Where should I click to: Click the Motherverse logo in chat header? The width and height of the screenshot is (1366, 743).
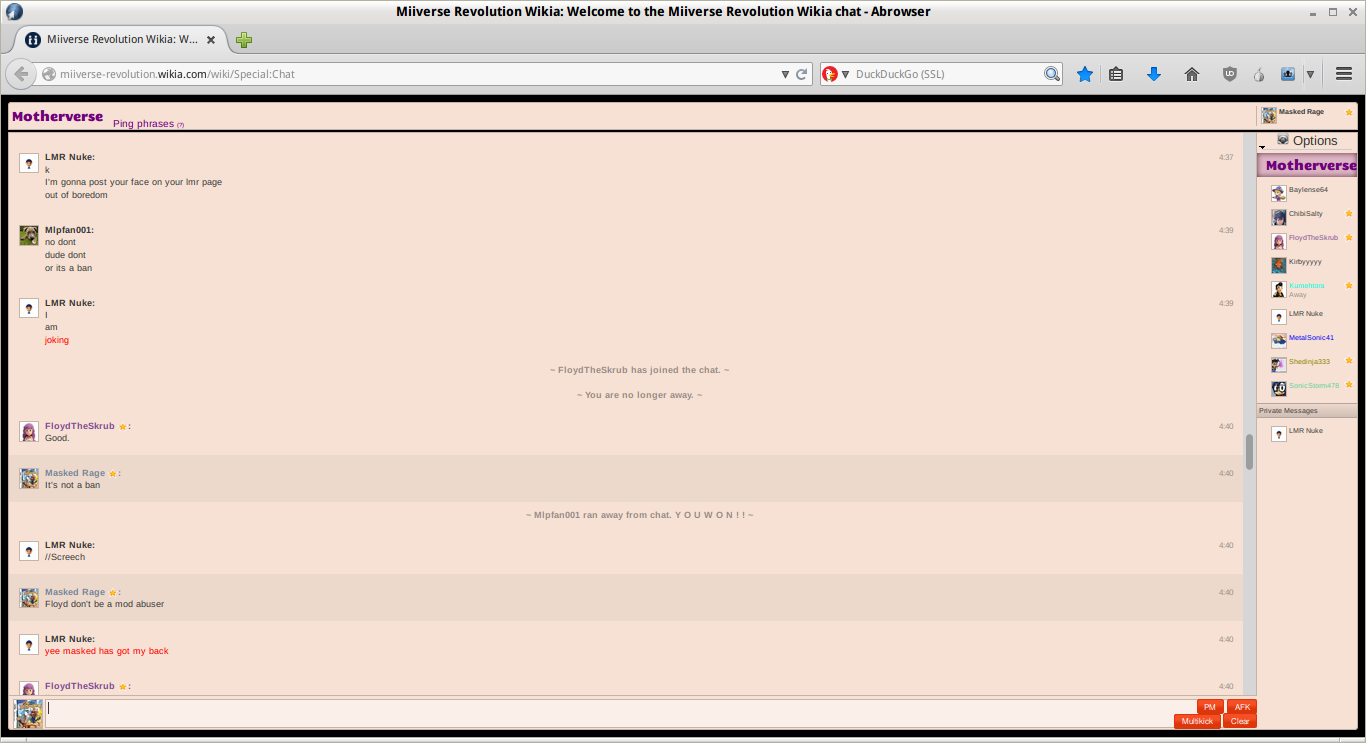[57, 116]
